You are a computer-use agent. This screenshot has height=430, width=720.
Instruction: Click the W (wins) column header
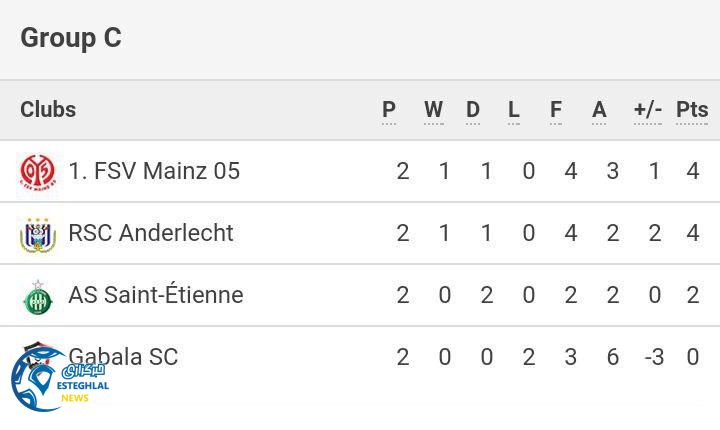pyautogui.click(x=433, y=110)
